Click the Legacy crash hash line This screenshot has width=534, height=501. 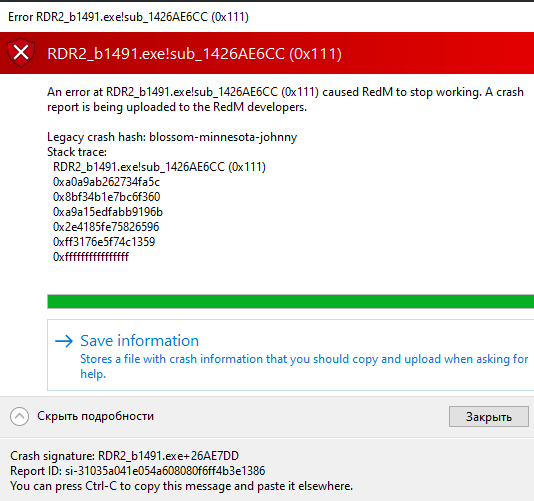tap(172, 137)
